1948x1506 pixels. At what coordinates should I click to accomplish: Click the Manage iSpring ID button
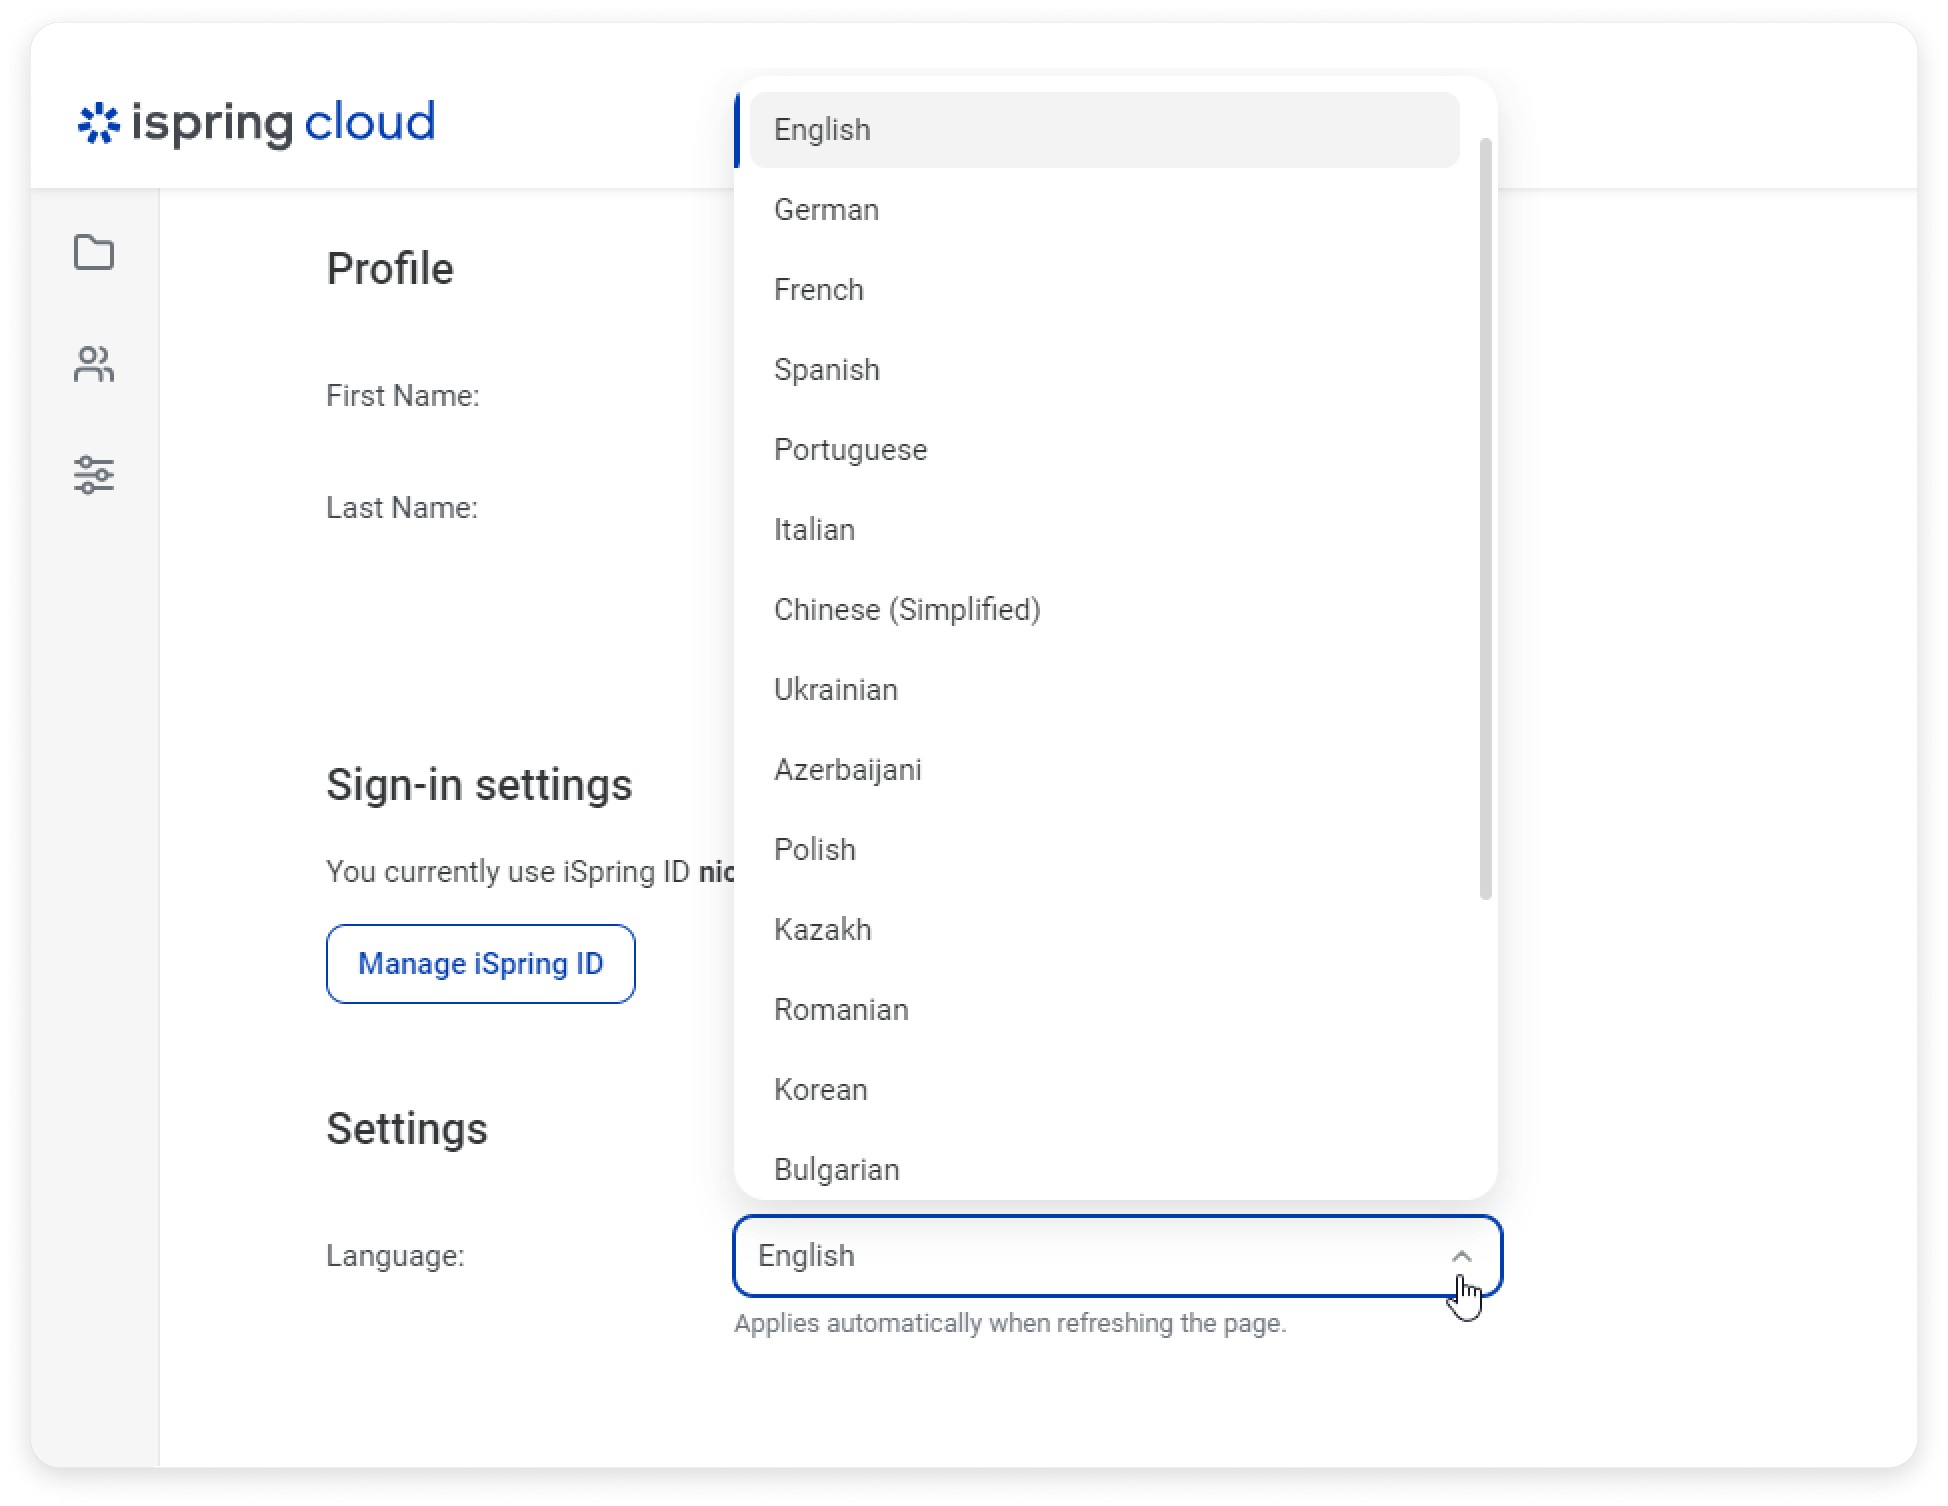pos(481,964)
